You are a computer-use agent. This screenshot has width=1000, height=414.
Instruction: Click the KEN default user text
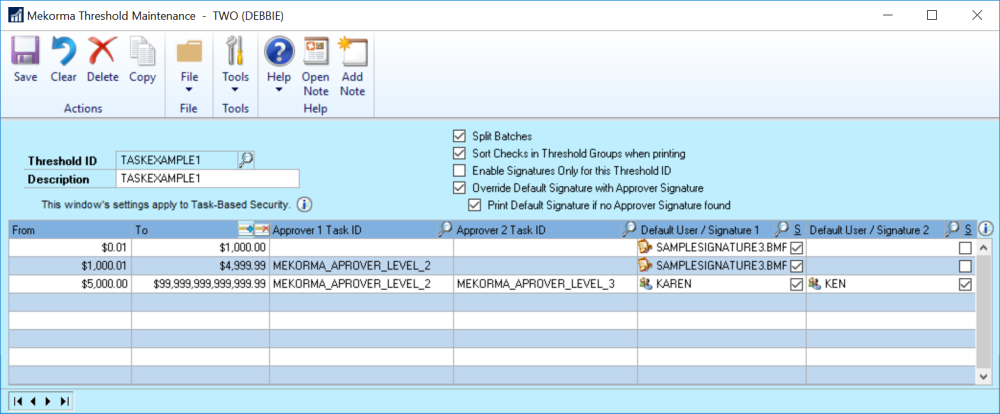[835, 284]
